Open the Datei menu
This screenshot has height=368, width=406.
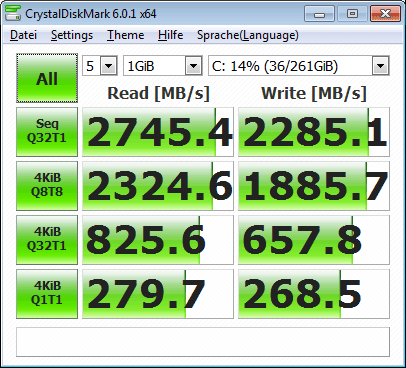click(23, 35)
